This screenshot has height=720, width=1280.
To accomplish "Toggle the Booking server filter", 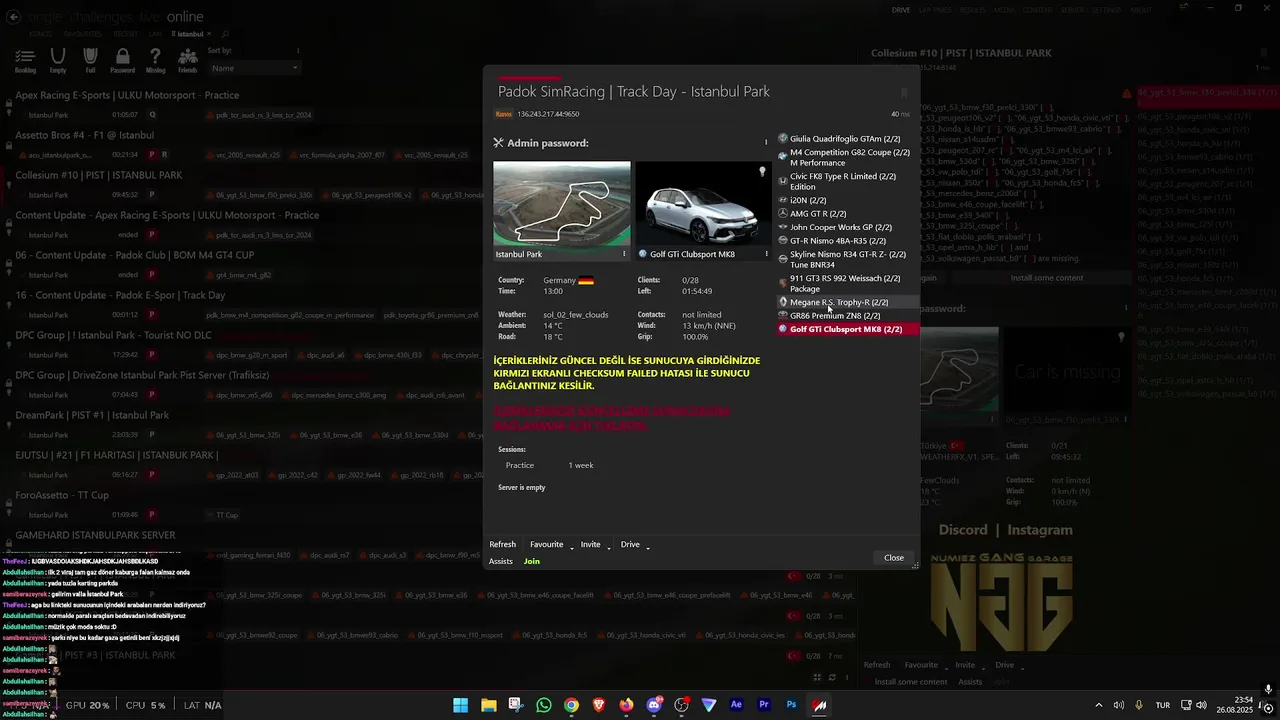I will (25, 61).
